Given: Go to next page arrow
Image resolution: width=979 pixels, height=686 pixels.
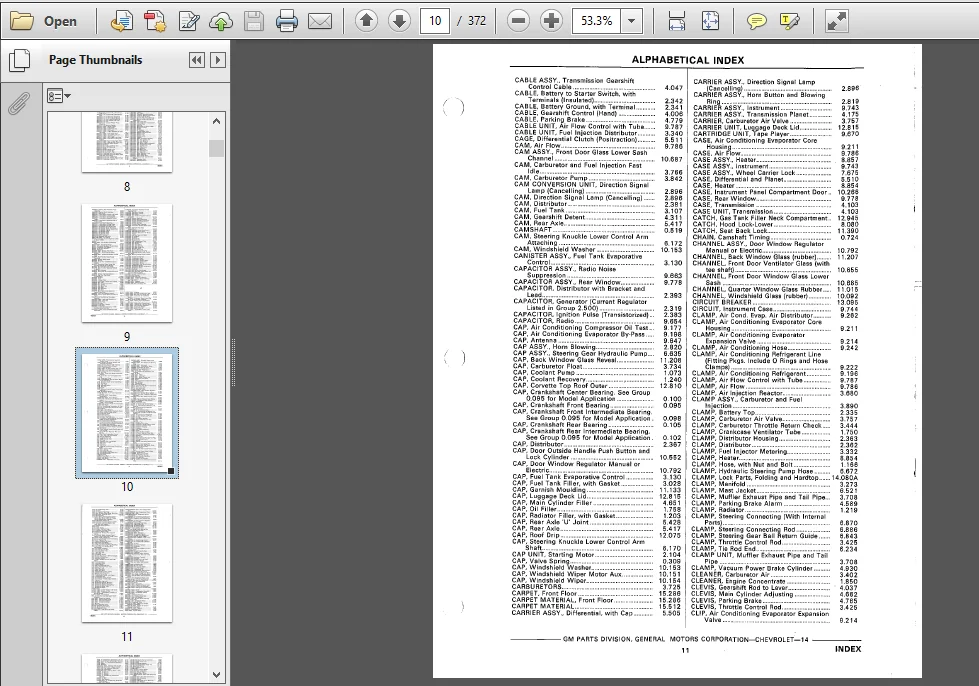Looking at the screenshot, I should point(399,21).
